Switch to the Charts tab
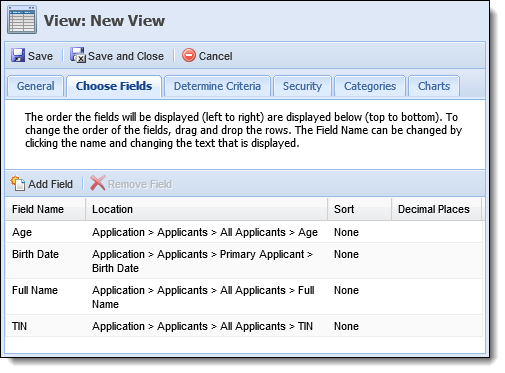Screen dimensions: 505x373 (434, 86)
